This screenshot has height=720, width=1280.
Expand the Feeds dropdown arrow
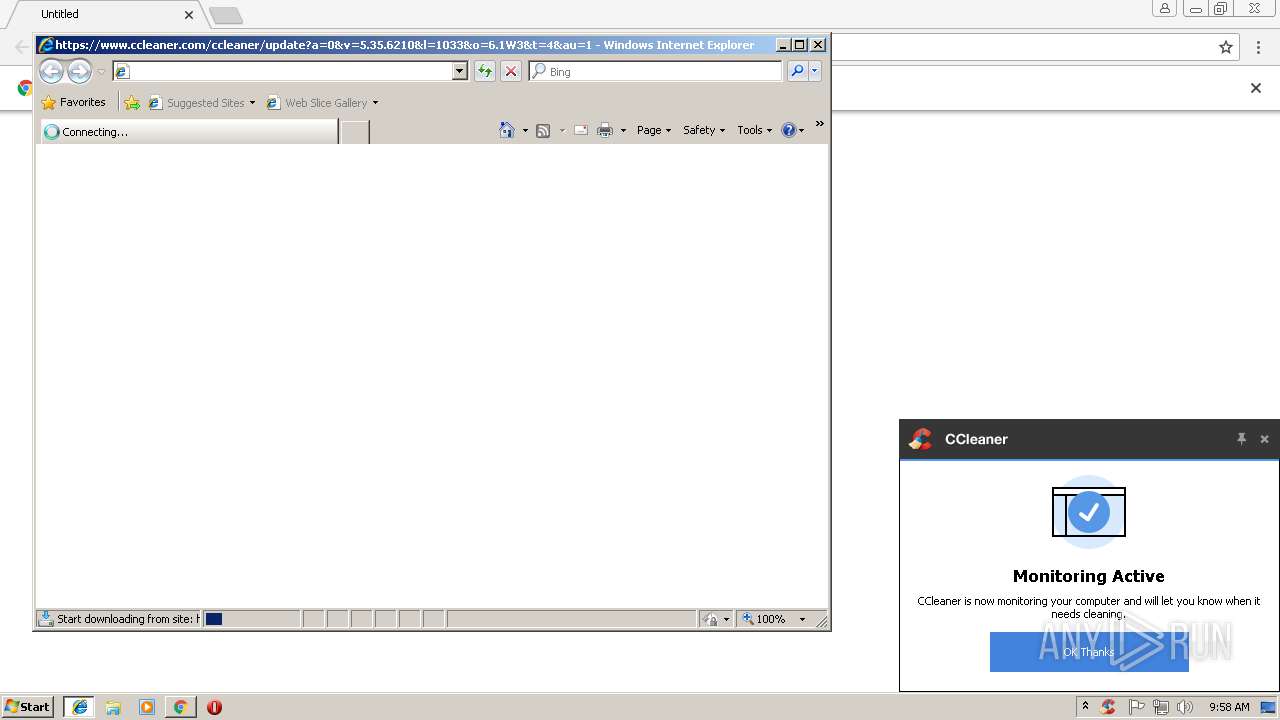click(x=562, y=130)
